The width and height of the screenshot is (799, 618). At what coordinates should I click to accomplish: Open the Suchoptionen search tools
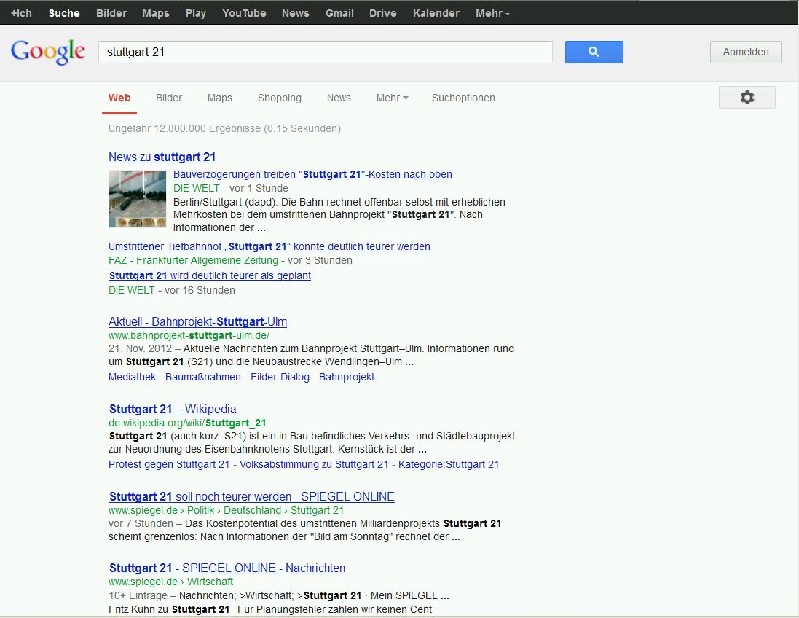(463, 98)
